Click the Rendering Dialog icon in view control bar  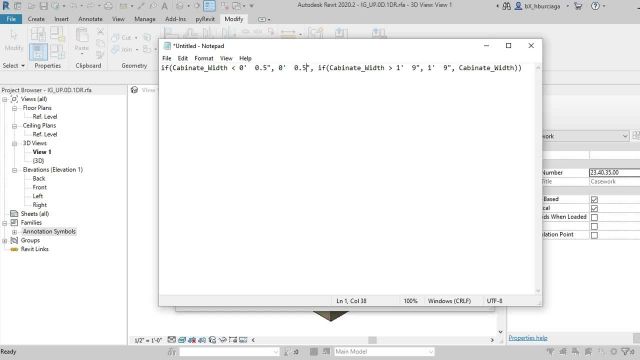tap(212, 340)
